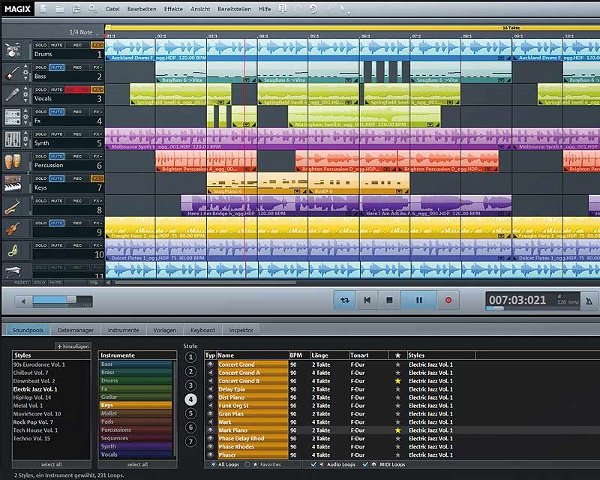Screen dimensions: 600x480
Task: Open the Datei menu
Action: [112, 9]
